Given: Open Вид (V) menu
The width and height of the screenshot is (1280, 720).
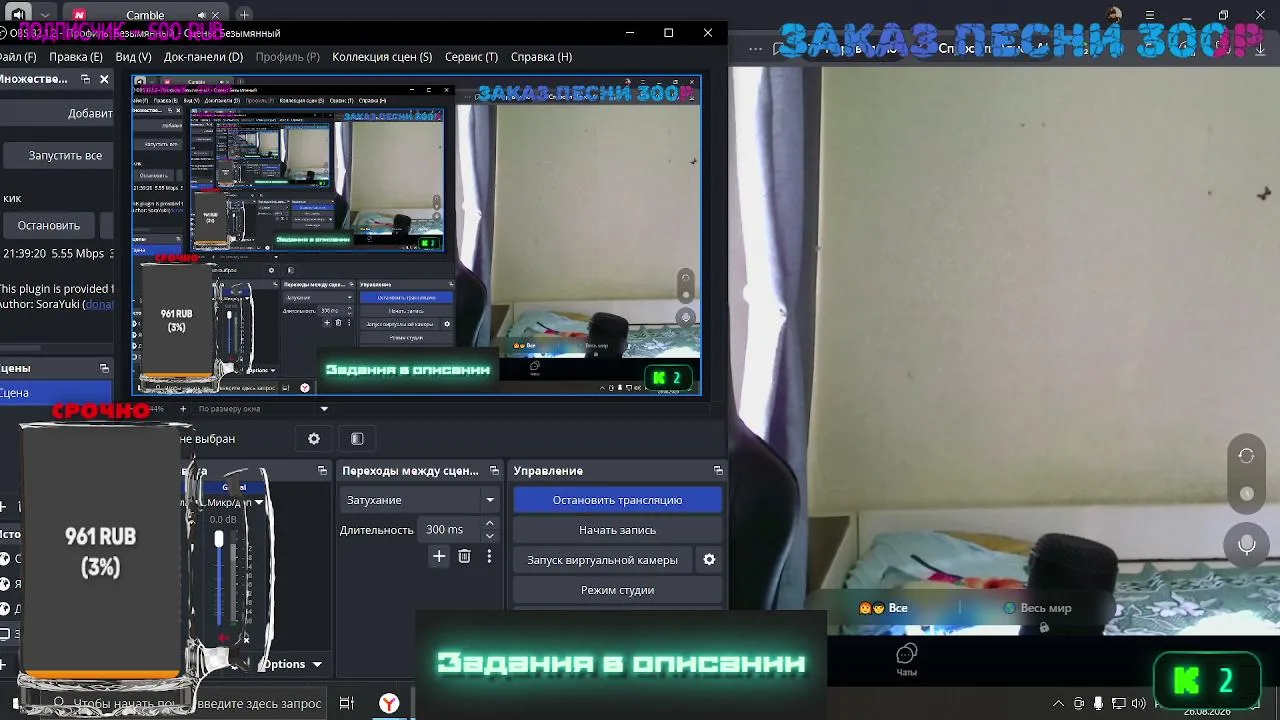Looking at the screenshot, I should tap(133, 57).
